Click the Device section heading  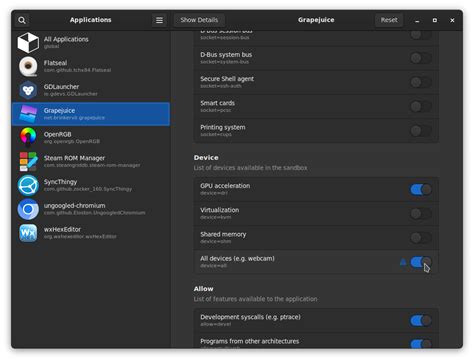pyautogui.click(x=206, y=158)
